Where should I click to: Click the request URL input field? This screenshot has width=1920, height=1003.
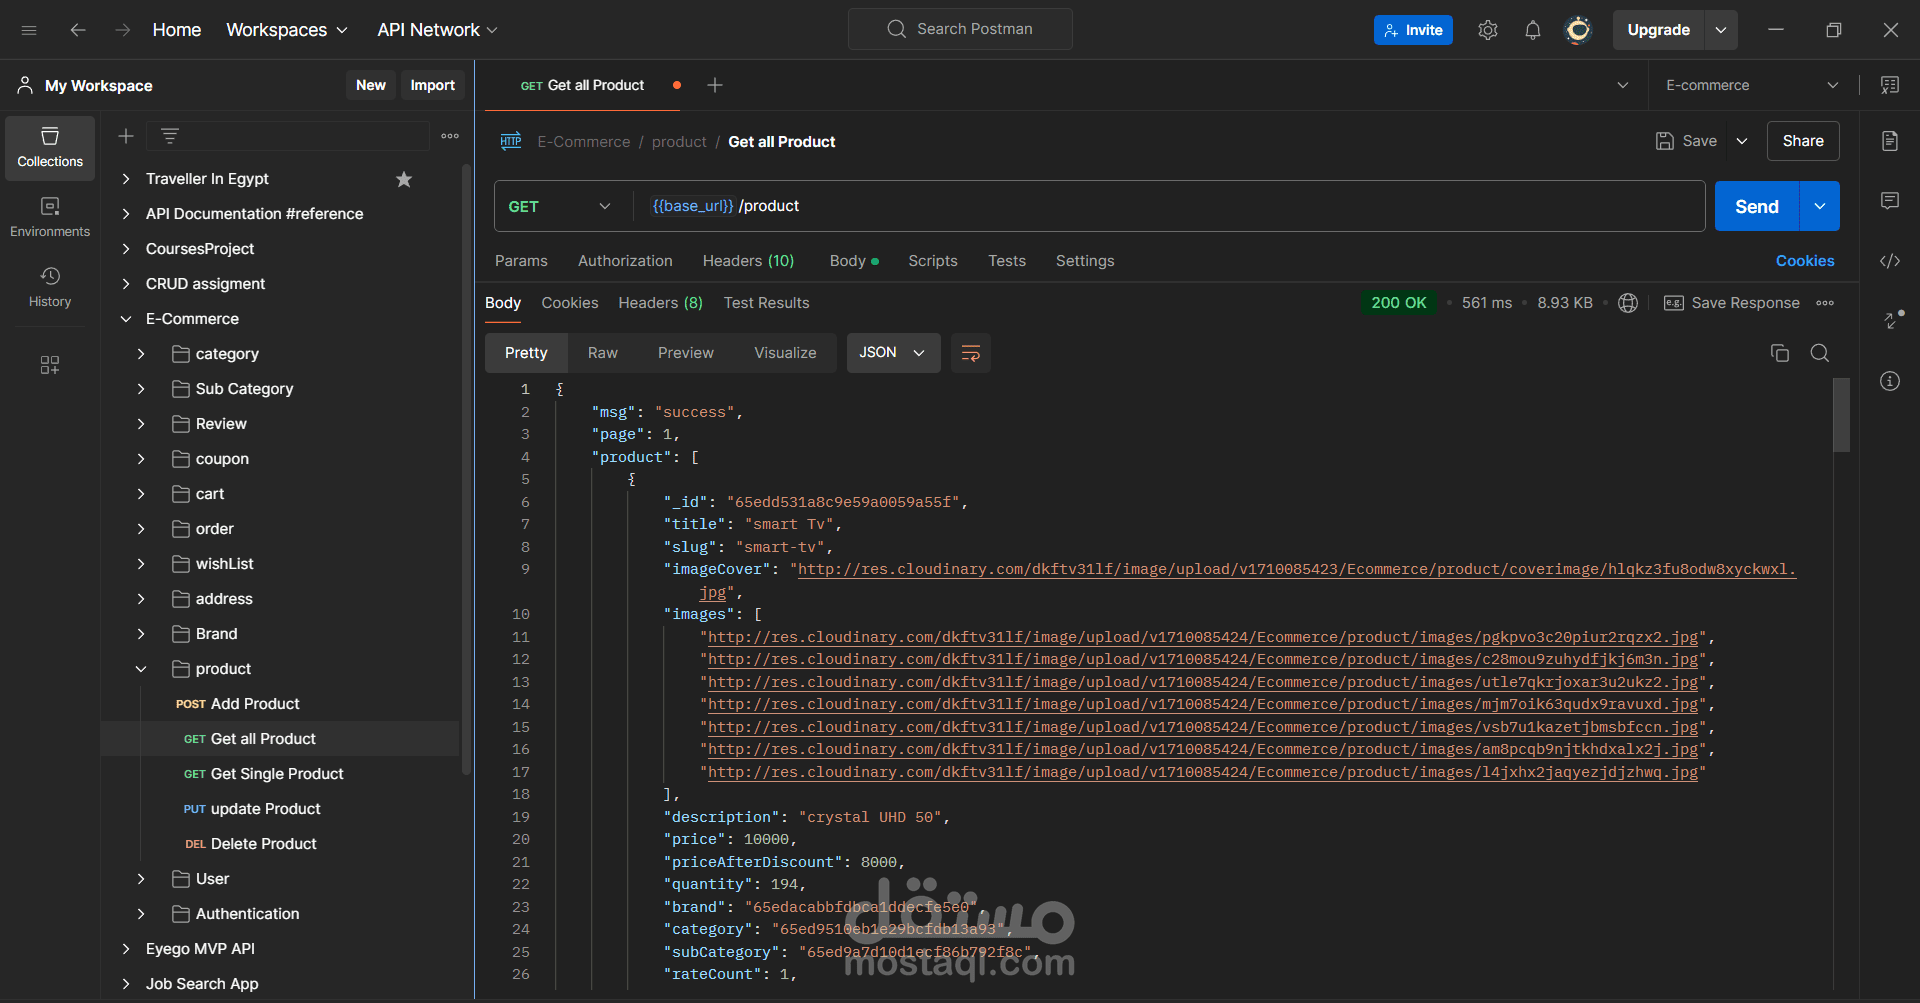[1168, 206]
